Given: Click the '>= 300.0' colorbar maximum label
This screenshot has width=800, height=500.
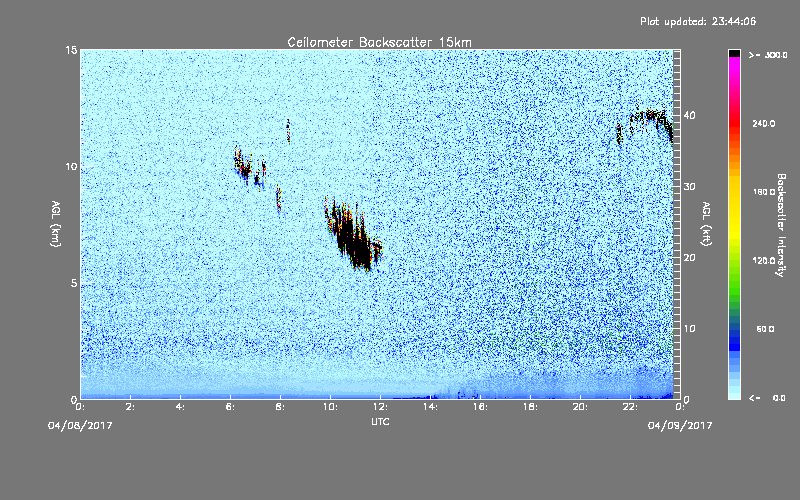Looking at the screenshot, I should [768, 55].
